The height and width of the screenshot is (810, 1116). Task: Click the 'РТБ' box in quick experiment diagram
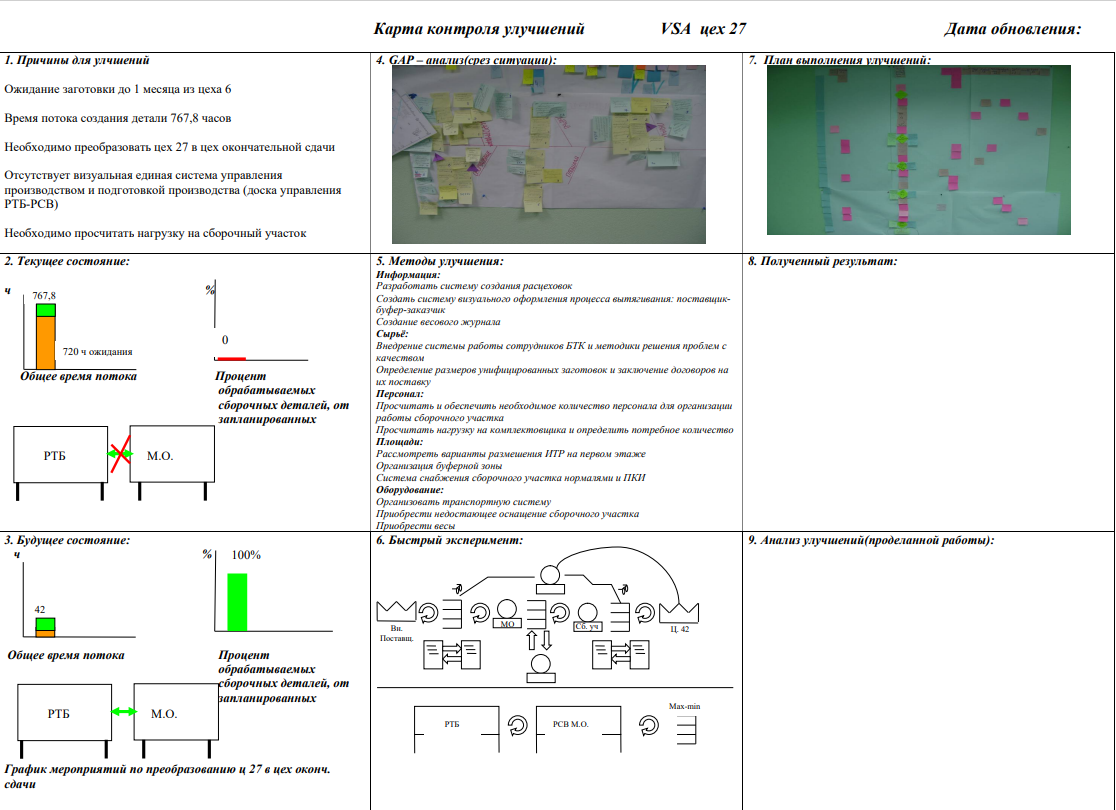click(456, 729)
